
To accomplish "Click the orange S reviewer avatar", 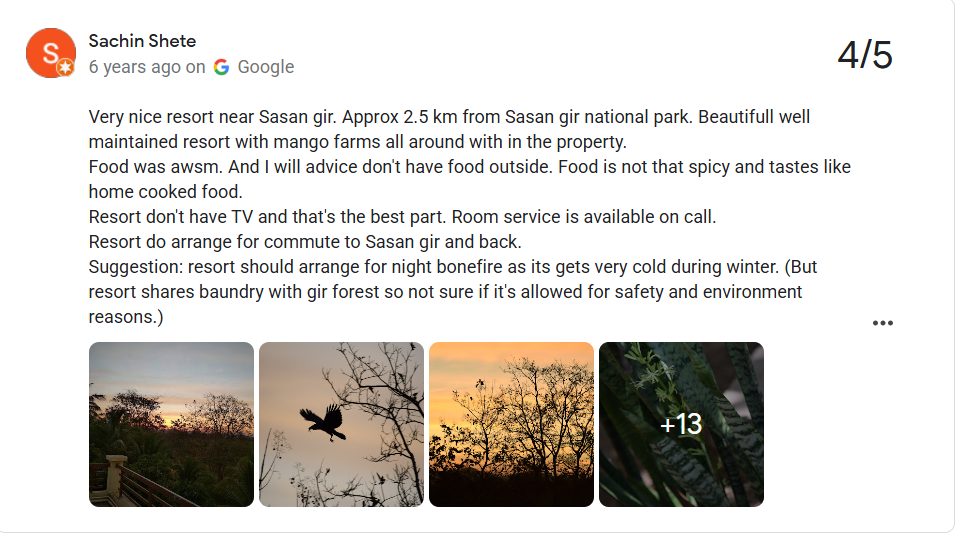I will pyautogui.click(x=51, y=53).
